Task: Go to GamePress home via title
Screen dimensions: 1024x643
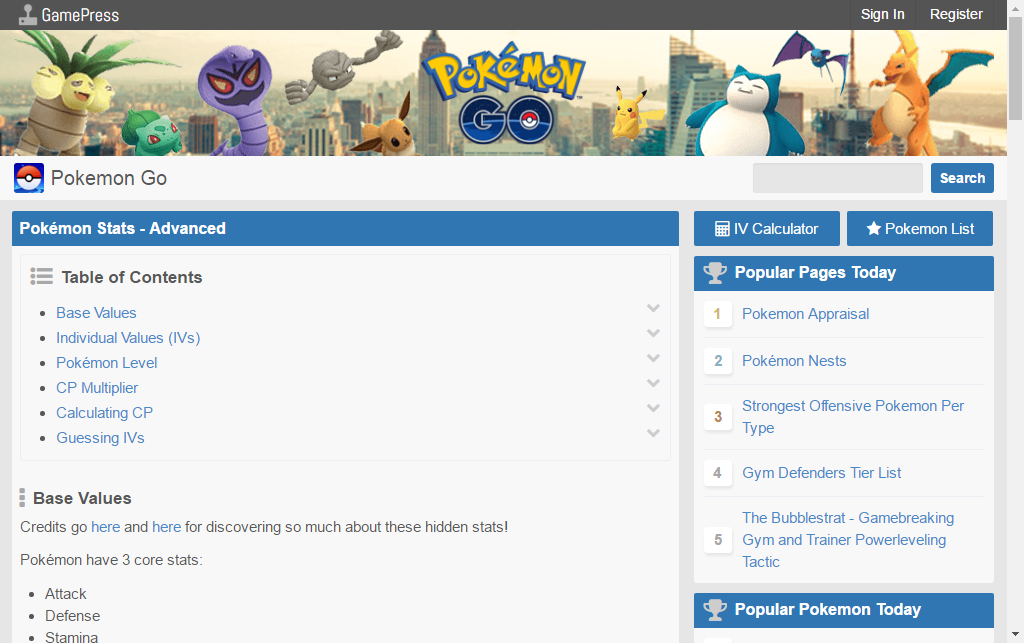Action: click(80, 15)
